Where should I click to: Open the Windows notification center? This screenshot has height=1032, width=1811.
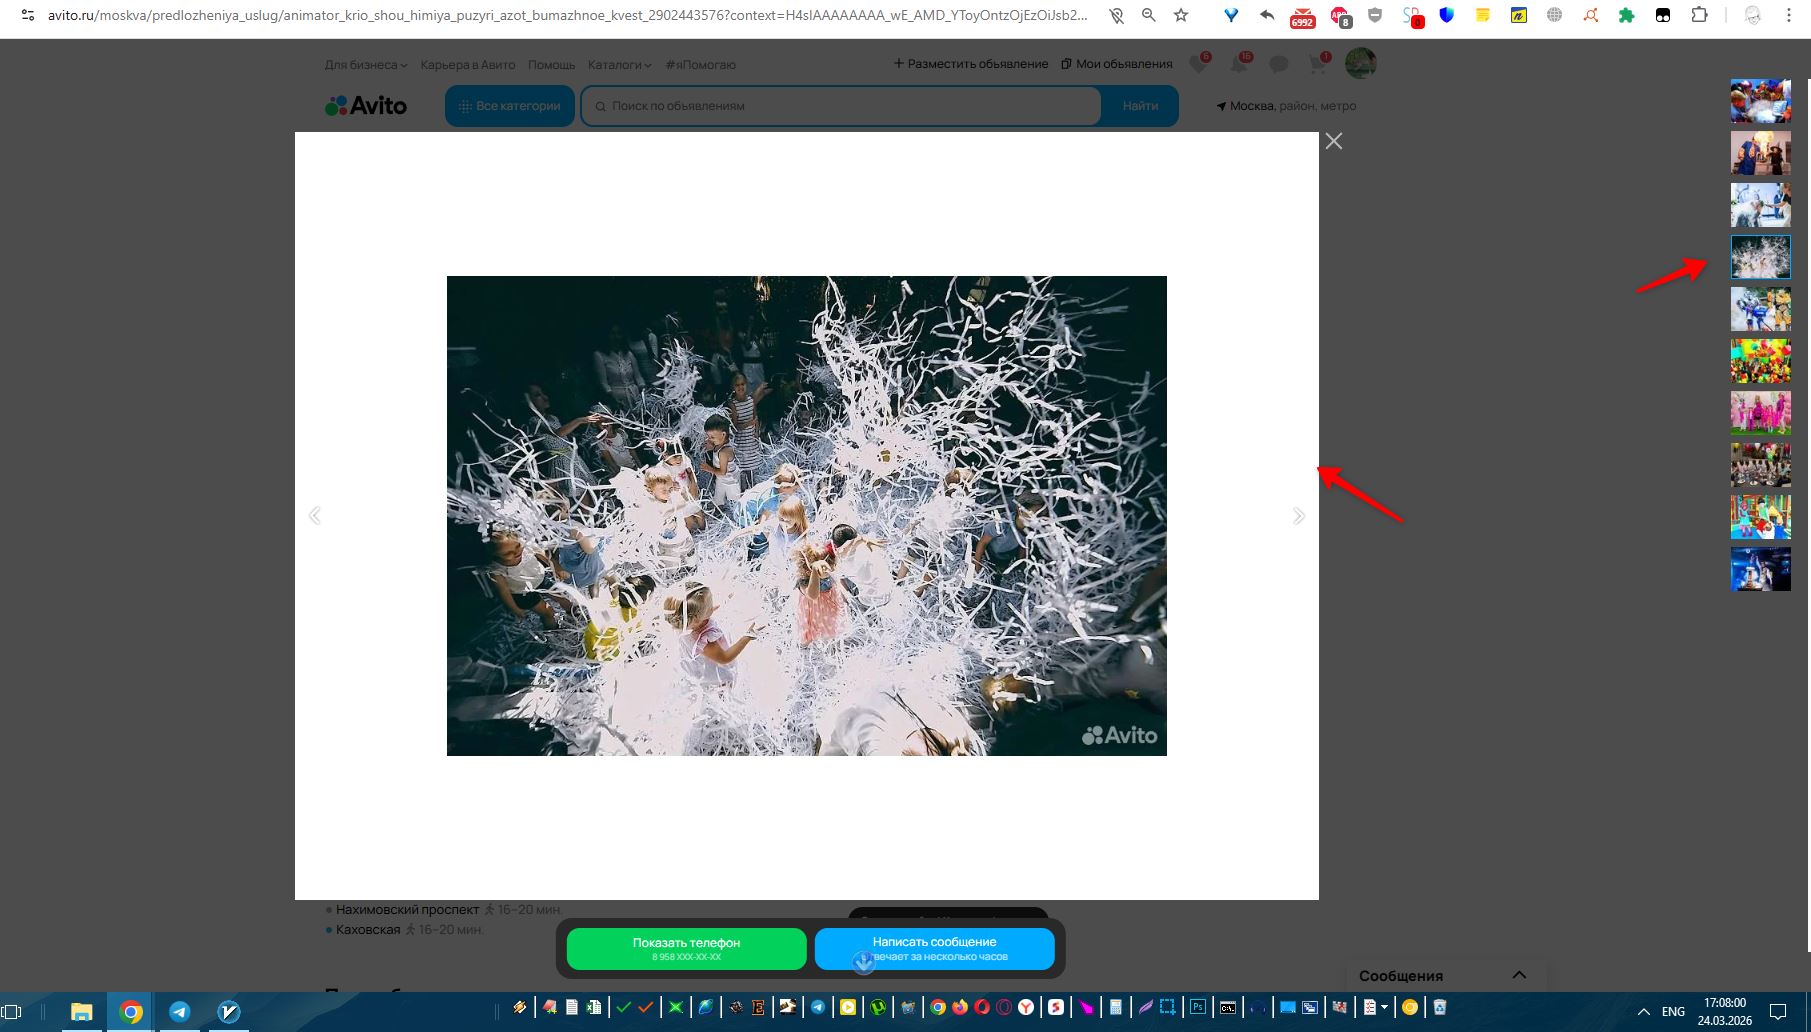click(x=1778, y=1011)
